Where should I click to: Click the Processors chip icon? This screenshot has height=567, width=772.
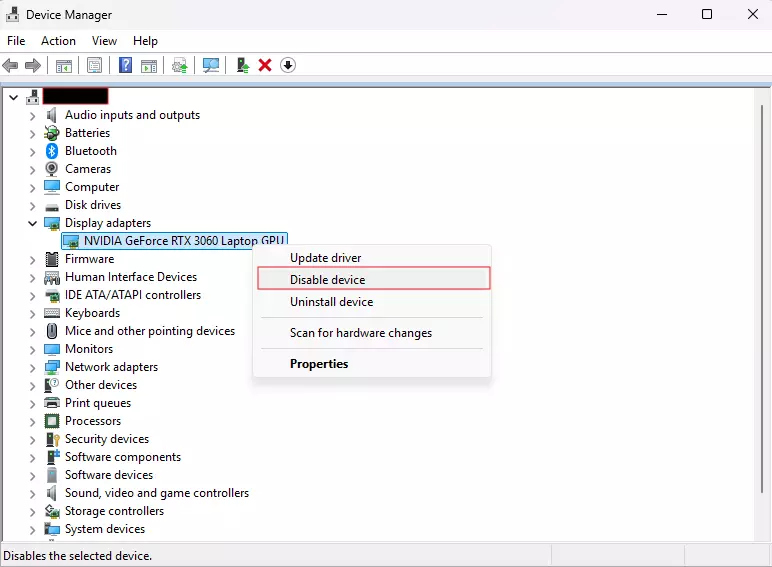(x=52, y=421)
